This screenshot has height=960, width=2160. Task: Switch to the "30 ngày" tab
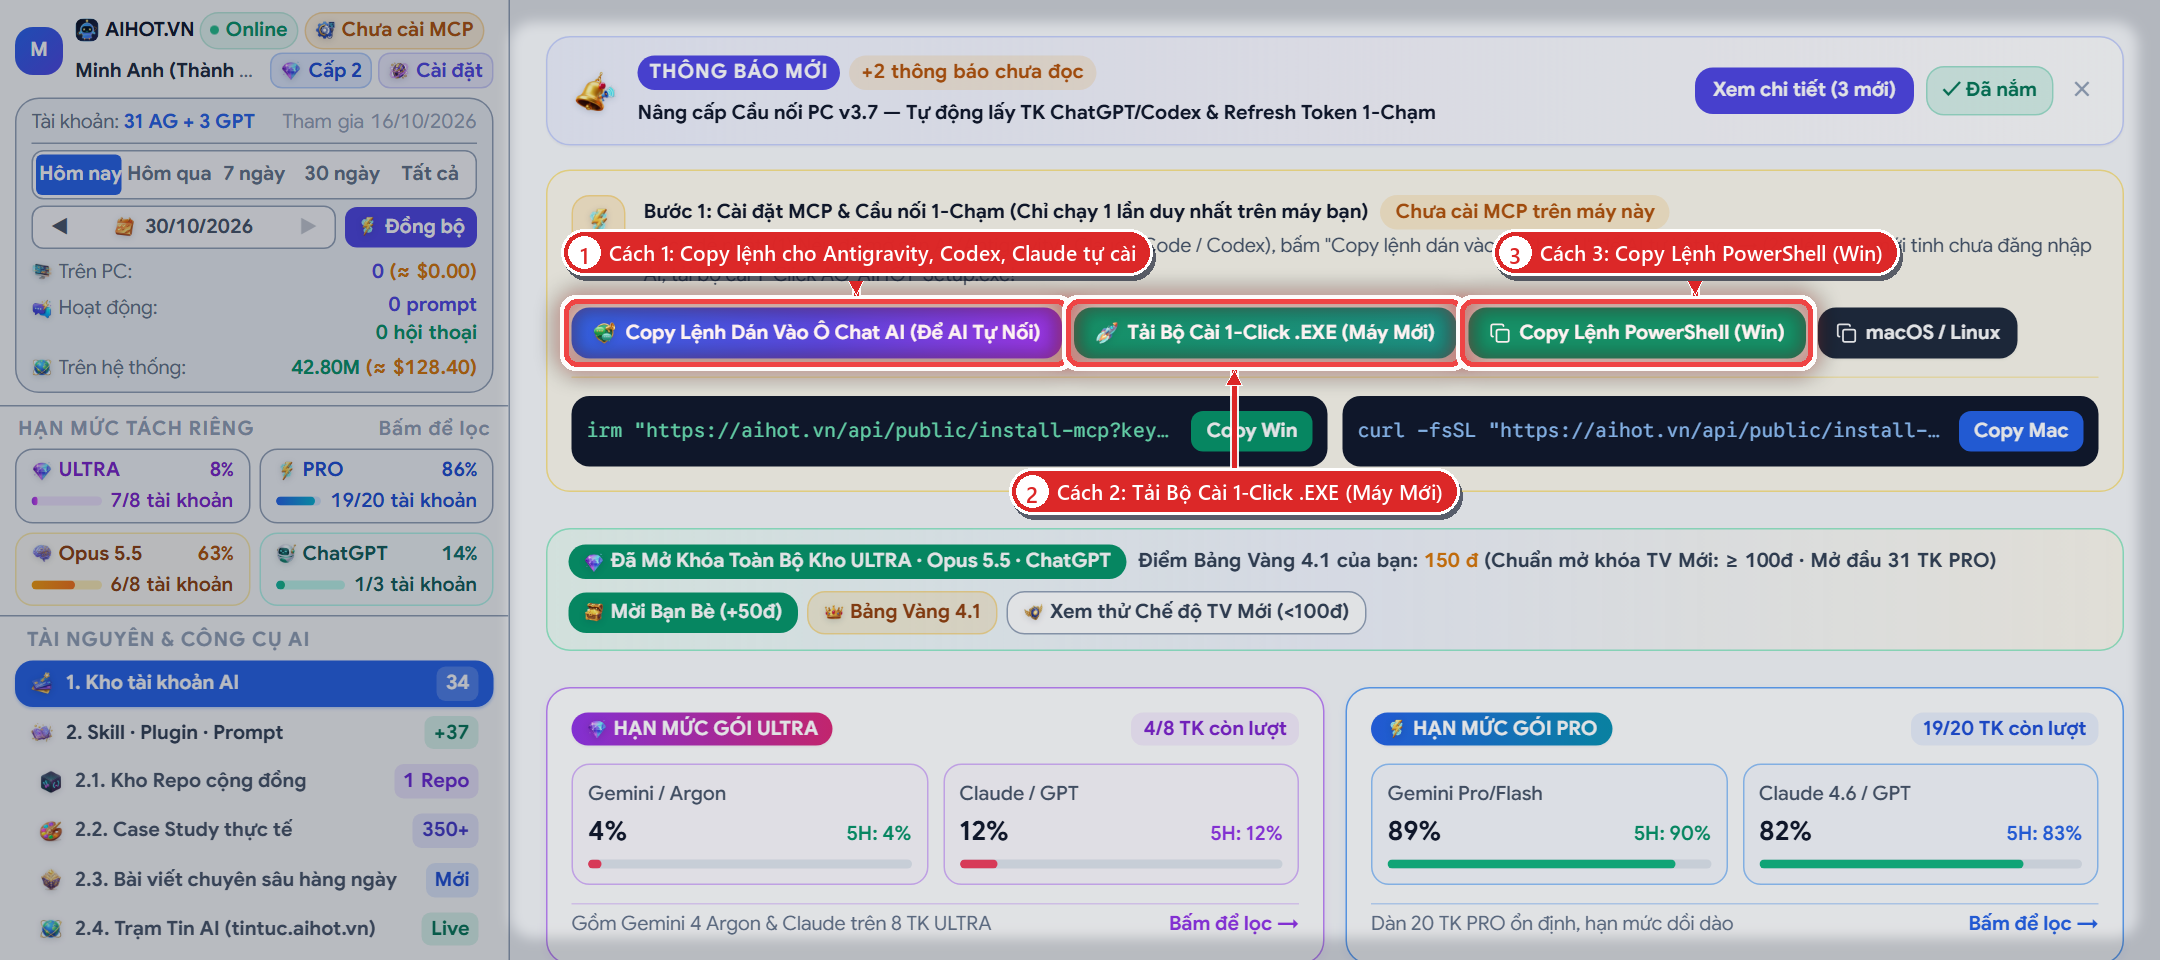click(x=342, y=174)
